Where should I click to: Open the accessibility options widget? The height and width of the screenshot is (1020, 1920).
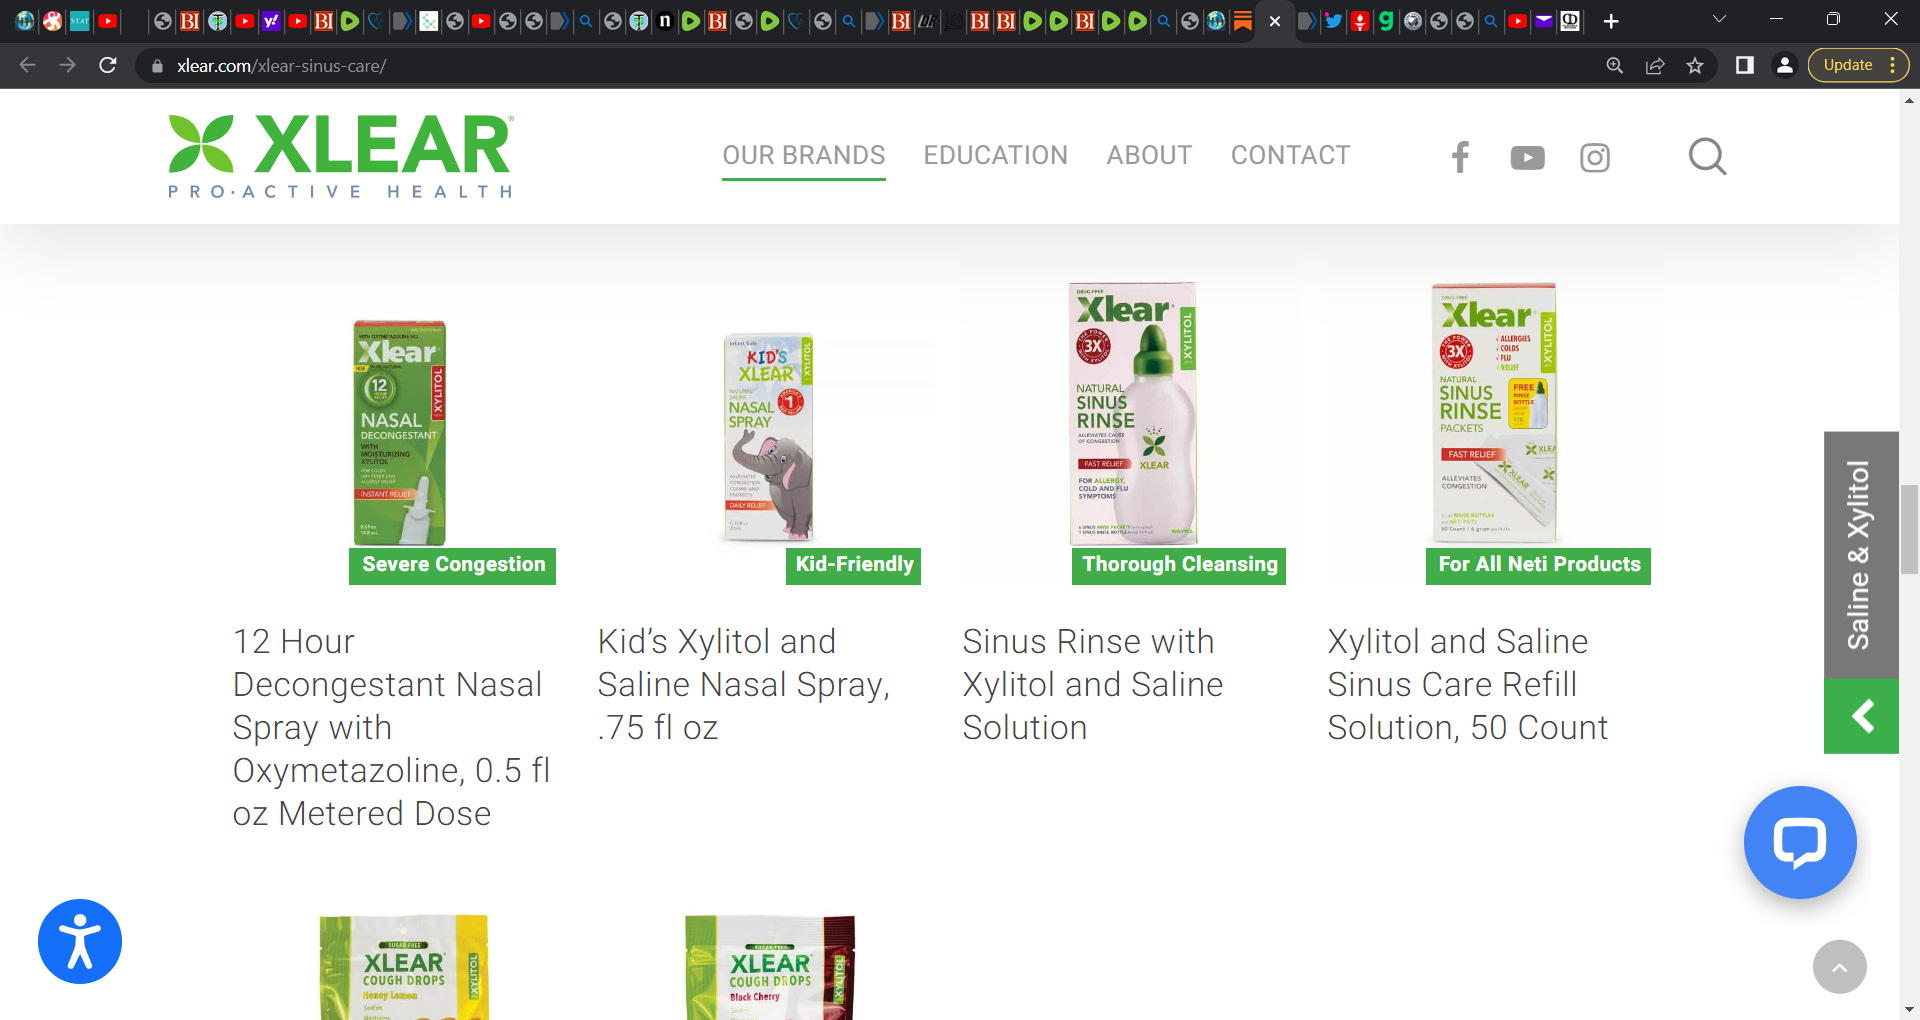(x=80, y=941)
